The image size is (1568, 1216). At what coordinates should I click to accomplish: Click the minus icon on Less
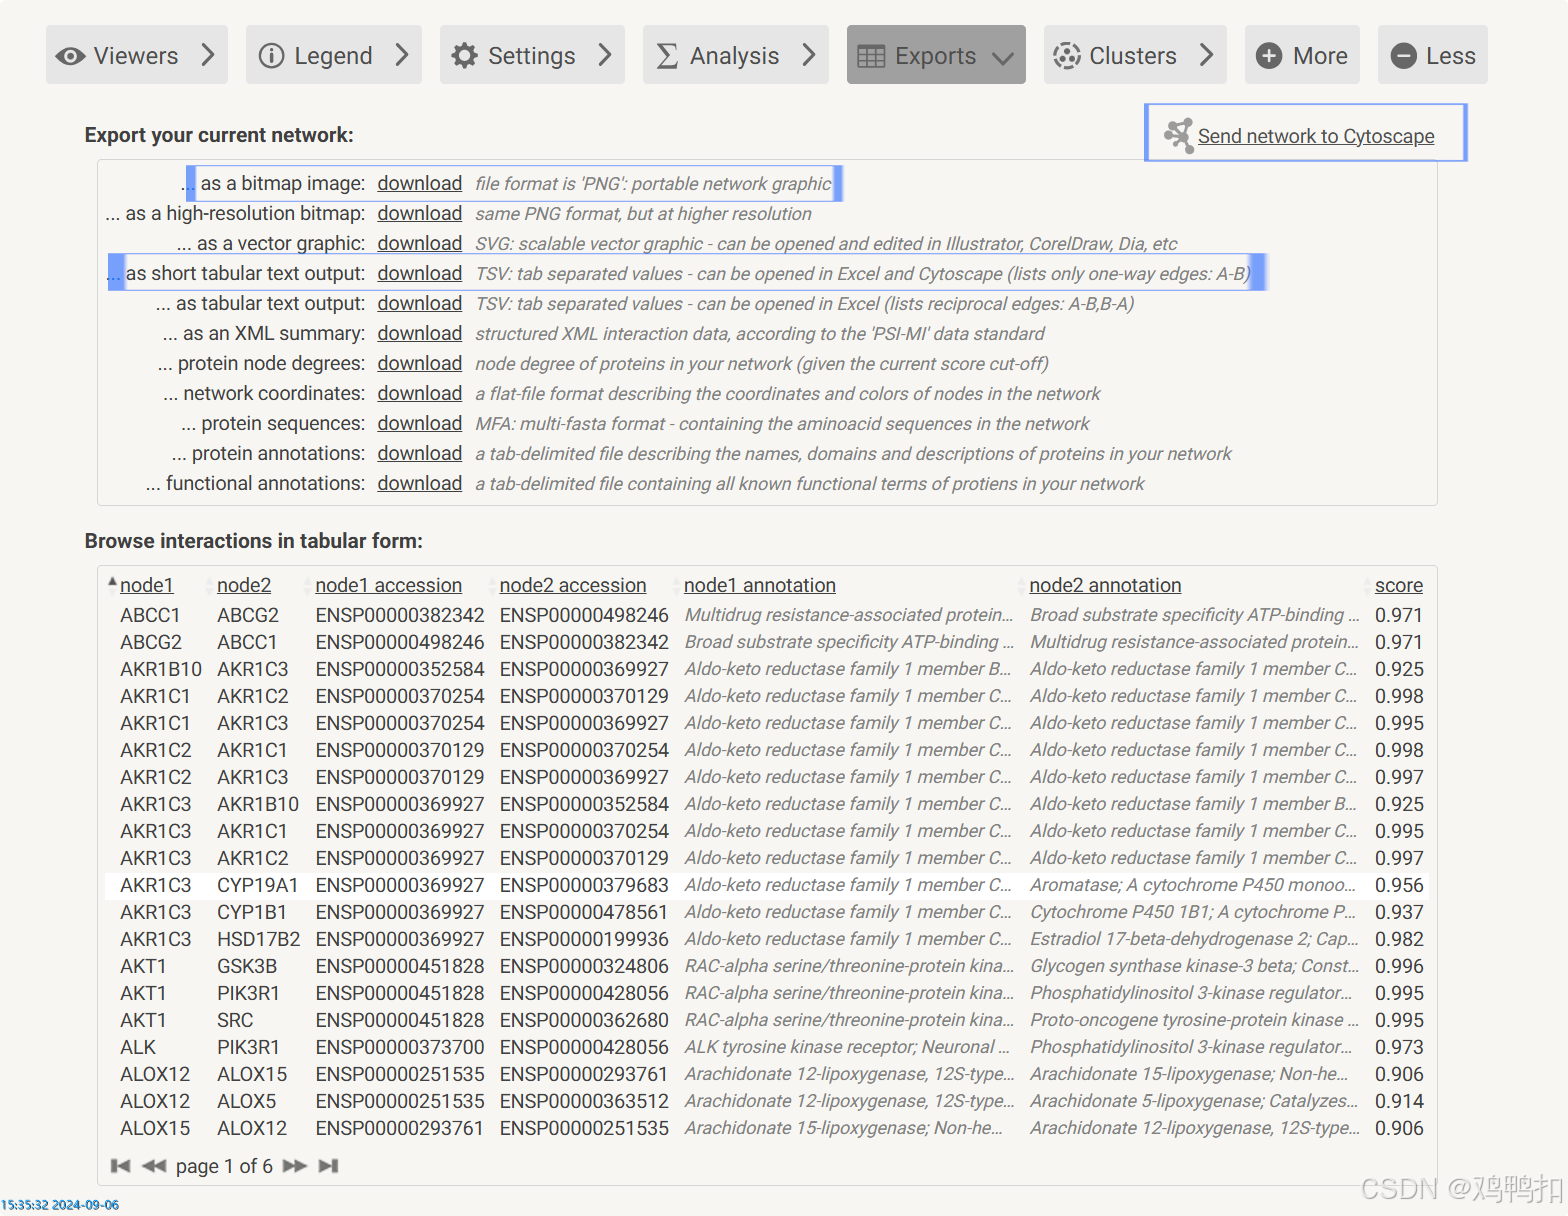(1403, 56)
